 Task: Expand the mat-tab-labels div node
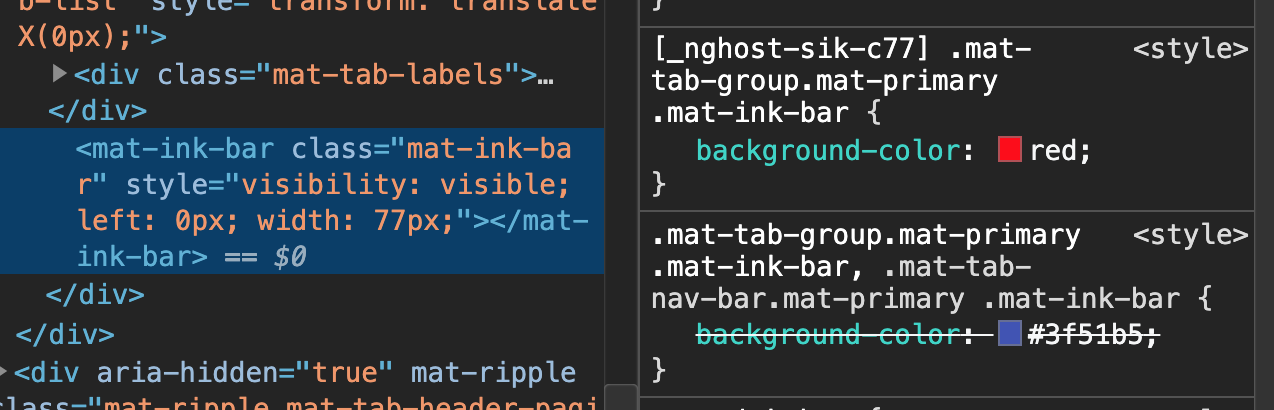click(59, 74)
